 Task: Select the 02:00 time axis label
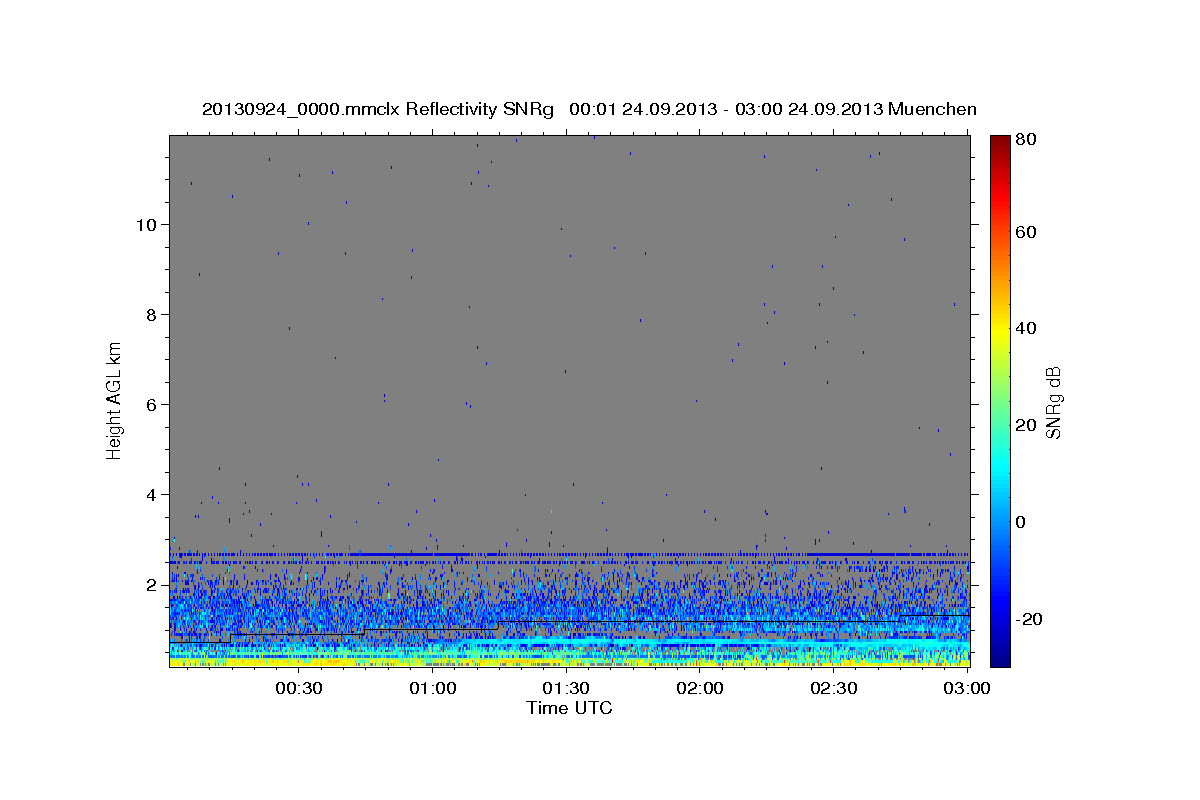(x=700, y=688)
